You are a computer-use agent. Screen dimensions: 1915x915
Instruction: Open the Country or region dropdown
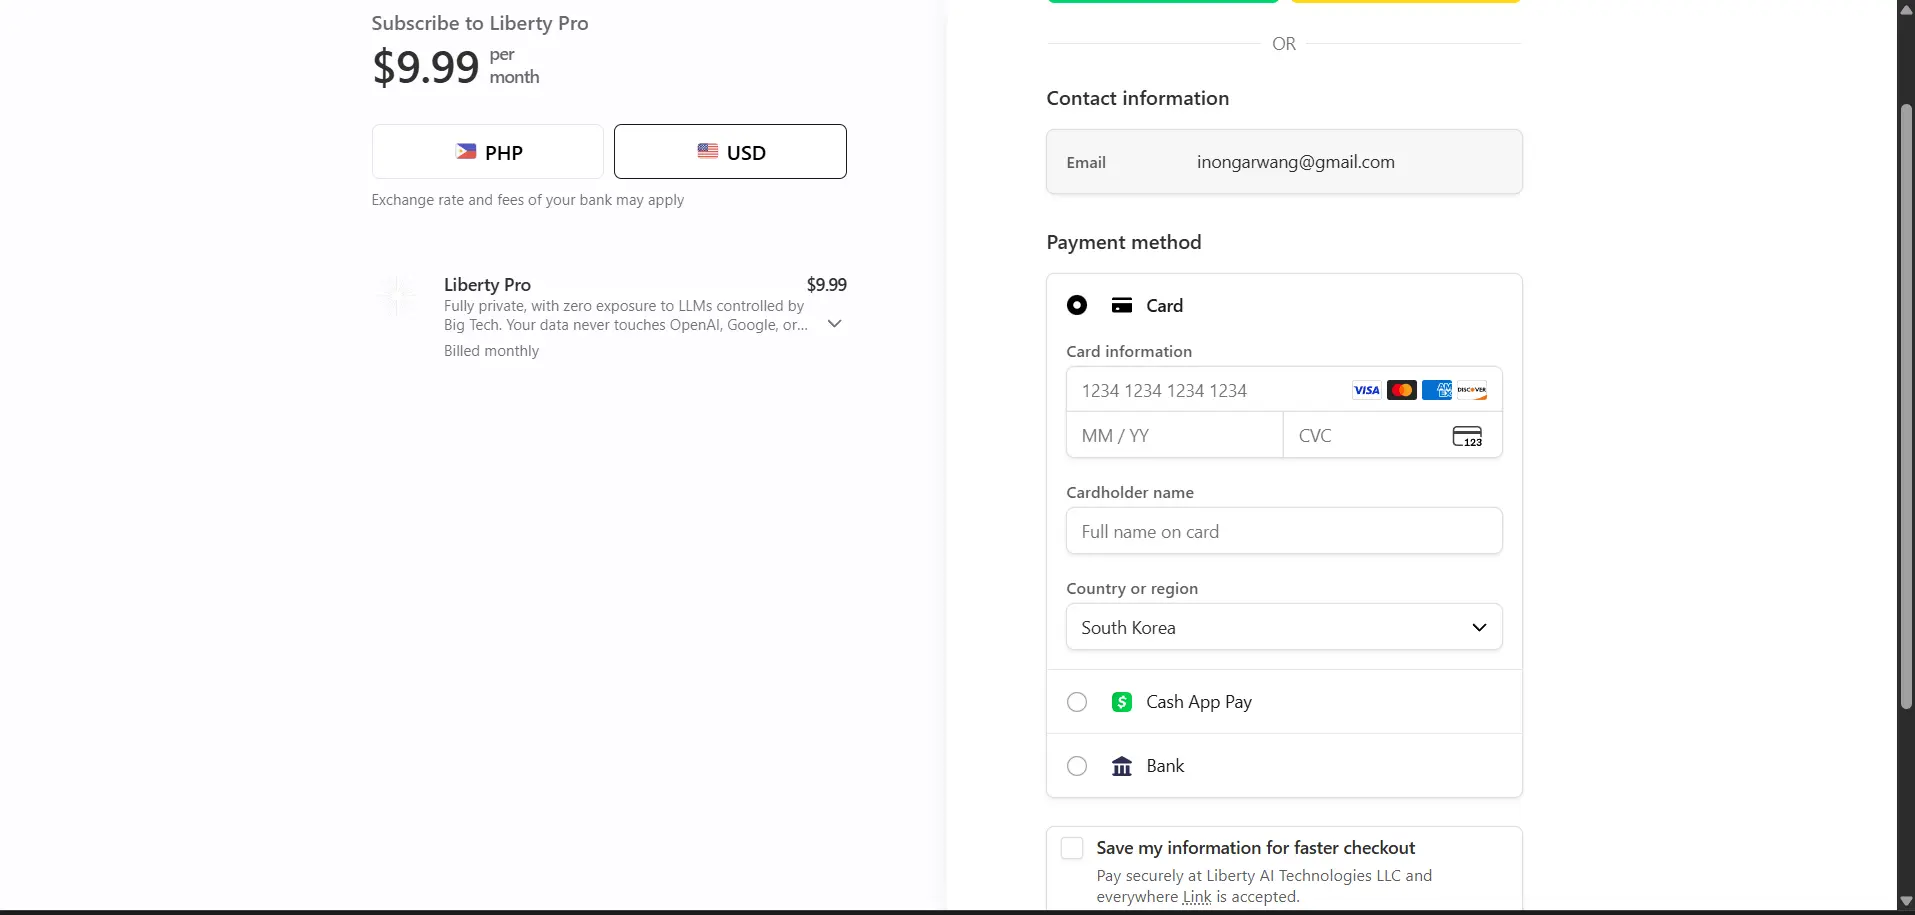[x=1284, y=627]
